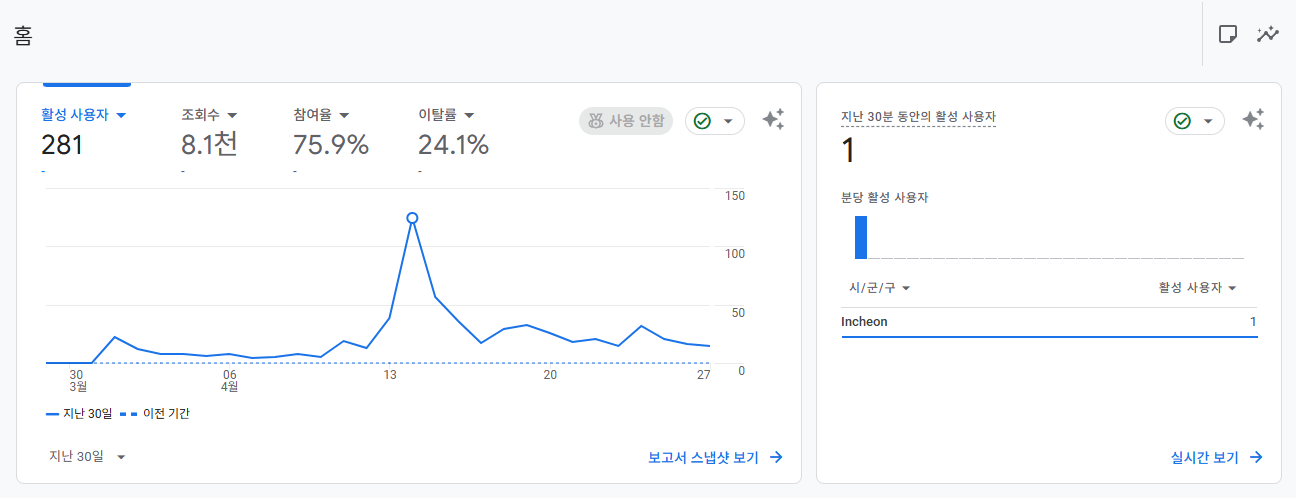1296x498 pixels.
Task: Click the peak data point on chart
Action: point(412,218)
